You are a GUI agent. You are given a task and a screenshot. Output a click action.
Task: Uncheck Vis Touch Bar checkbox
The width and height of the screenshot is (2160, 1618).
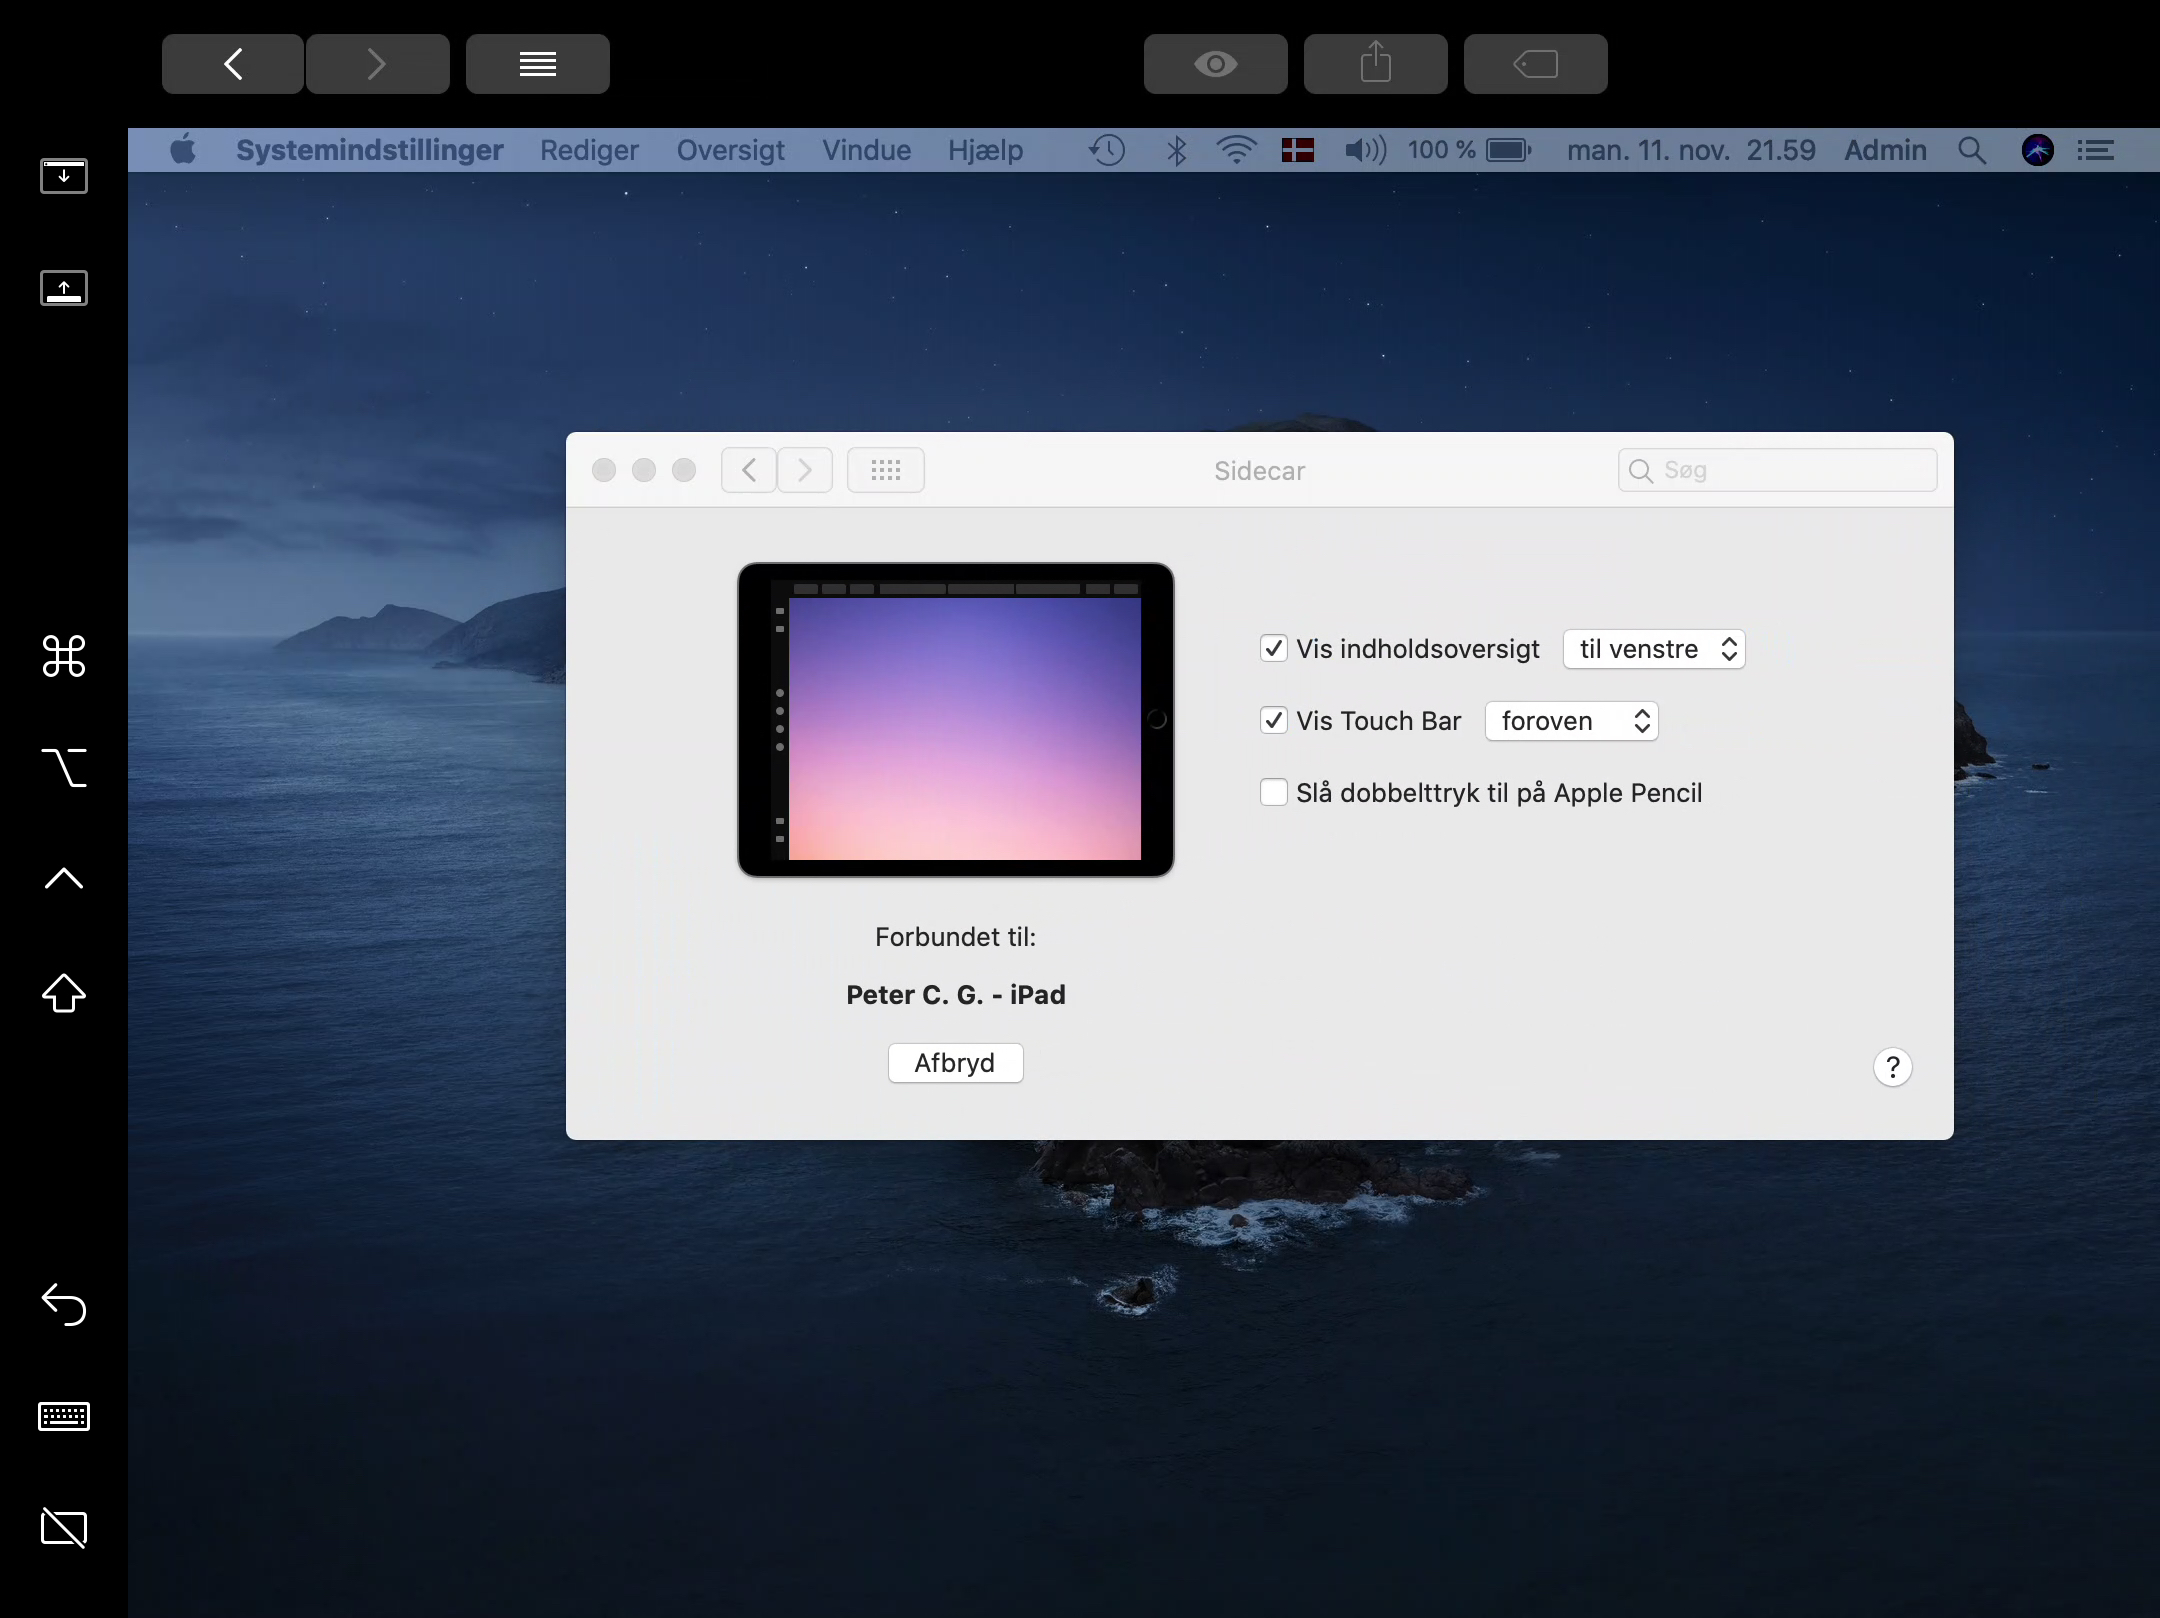[x=1273, y=721]
